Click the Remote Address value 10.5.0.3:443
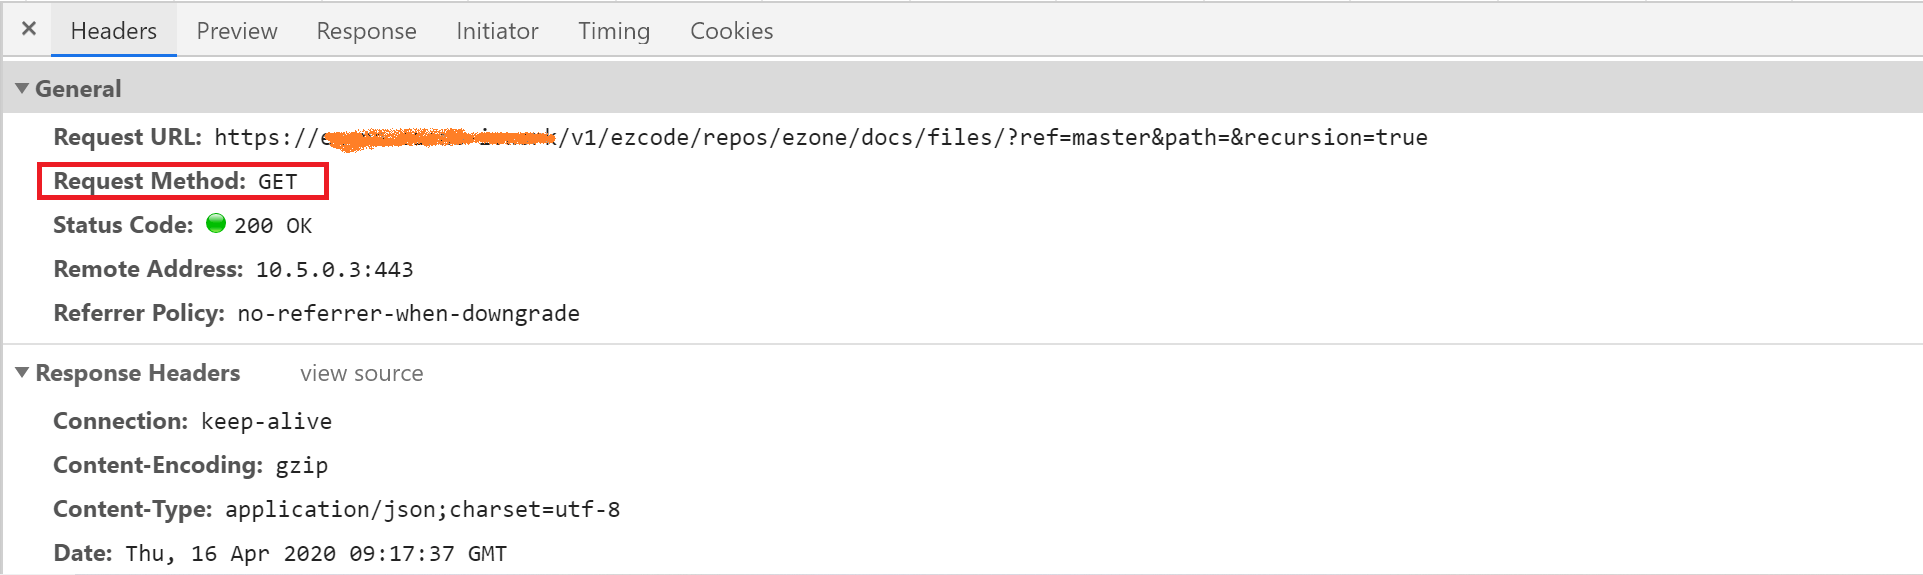 click(334, 270)
